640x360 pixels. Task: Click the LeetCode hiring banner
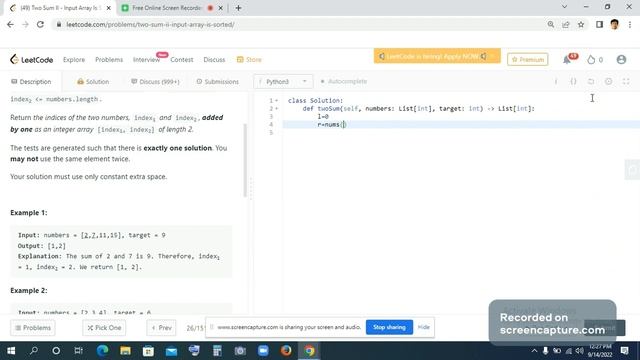click(437, 56)
